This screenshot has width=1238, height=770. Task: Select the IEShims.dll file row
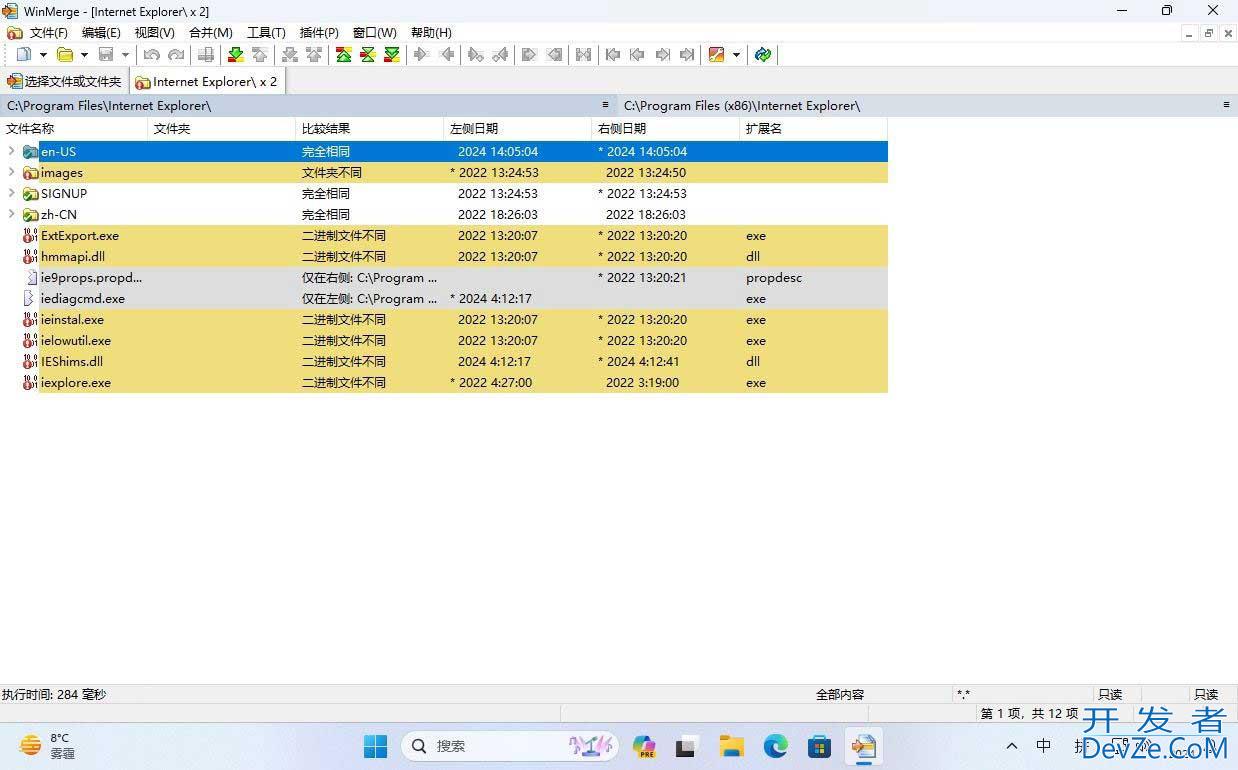(444, 361)
